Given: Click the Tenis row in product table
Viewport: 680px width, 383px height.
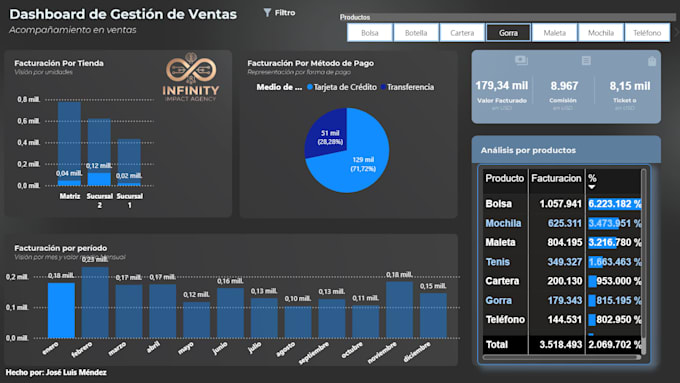Looking at the screenshot, I should [562, 262].
